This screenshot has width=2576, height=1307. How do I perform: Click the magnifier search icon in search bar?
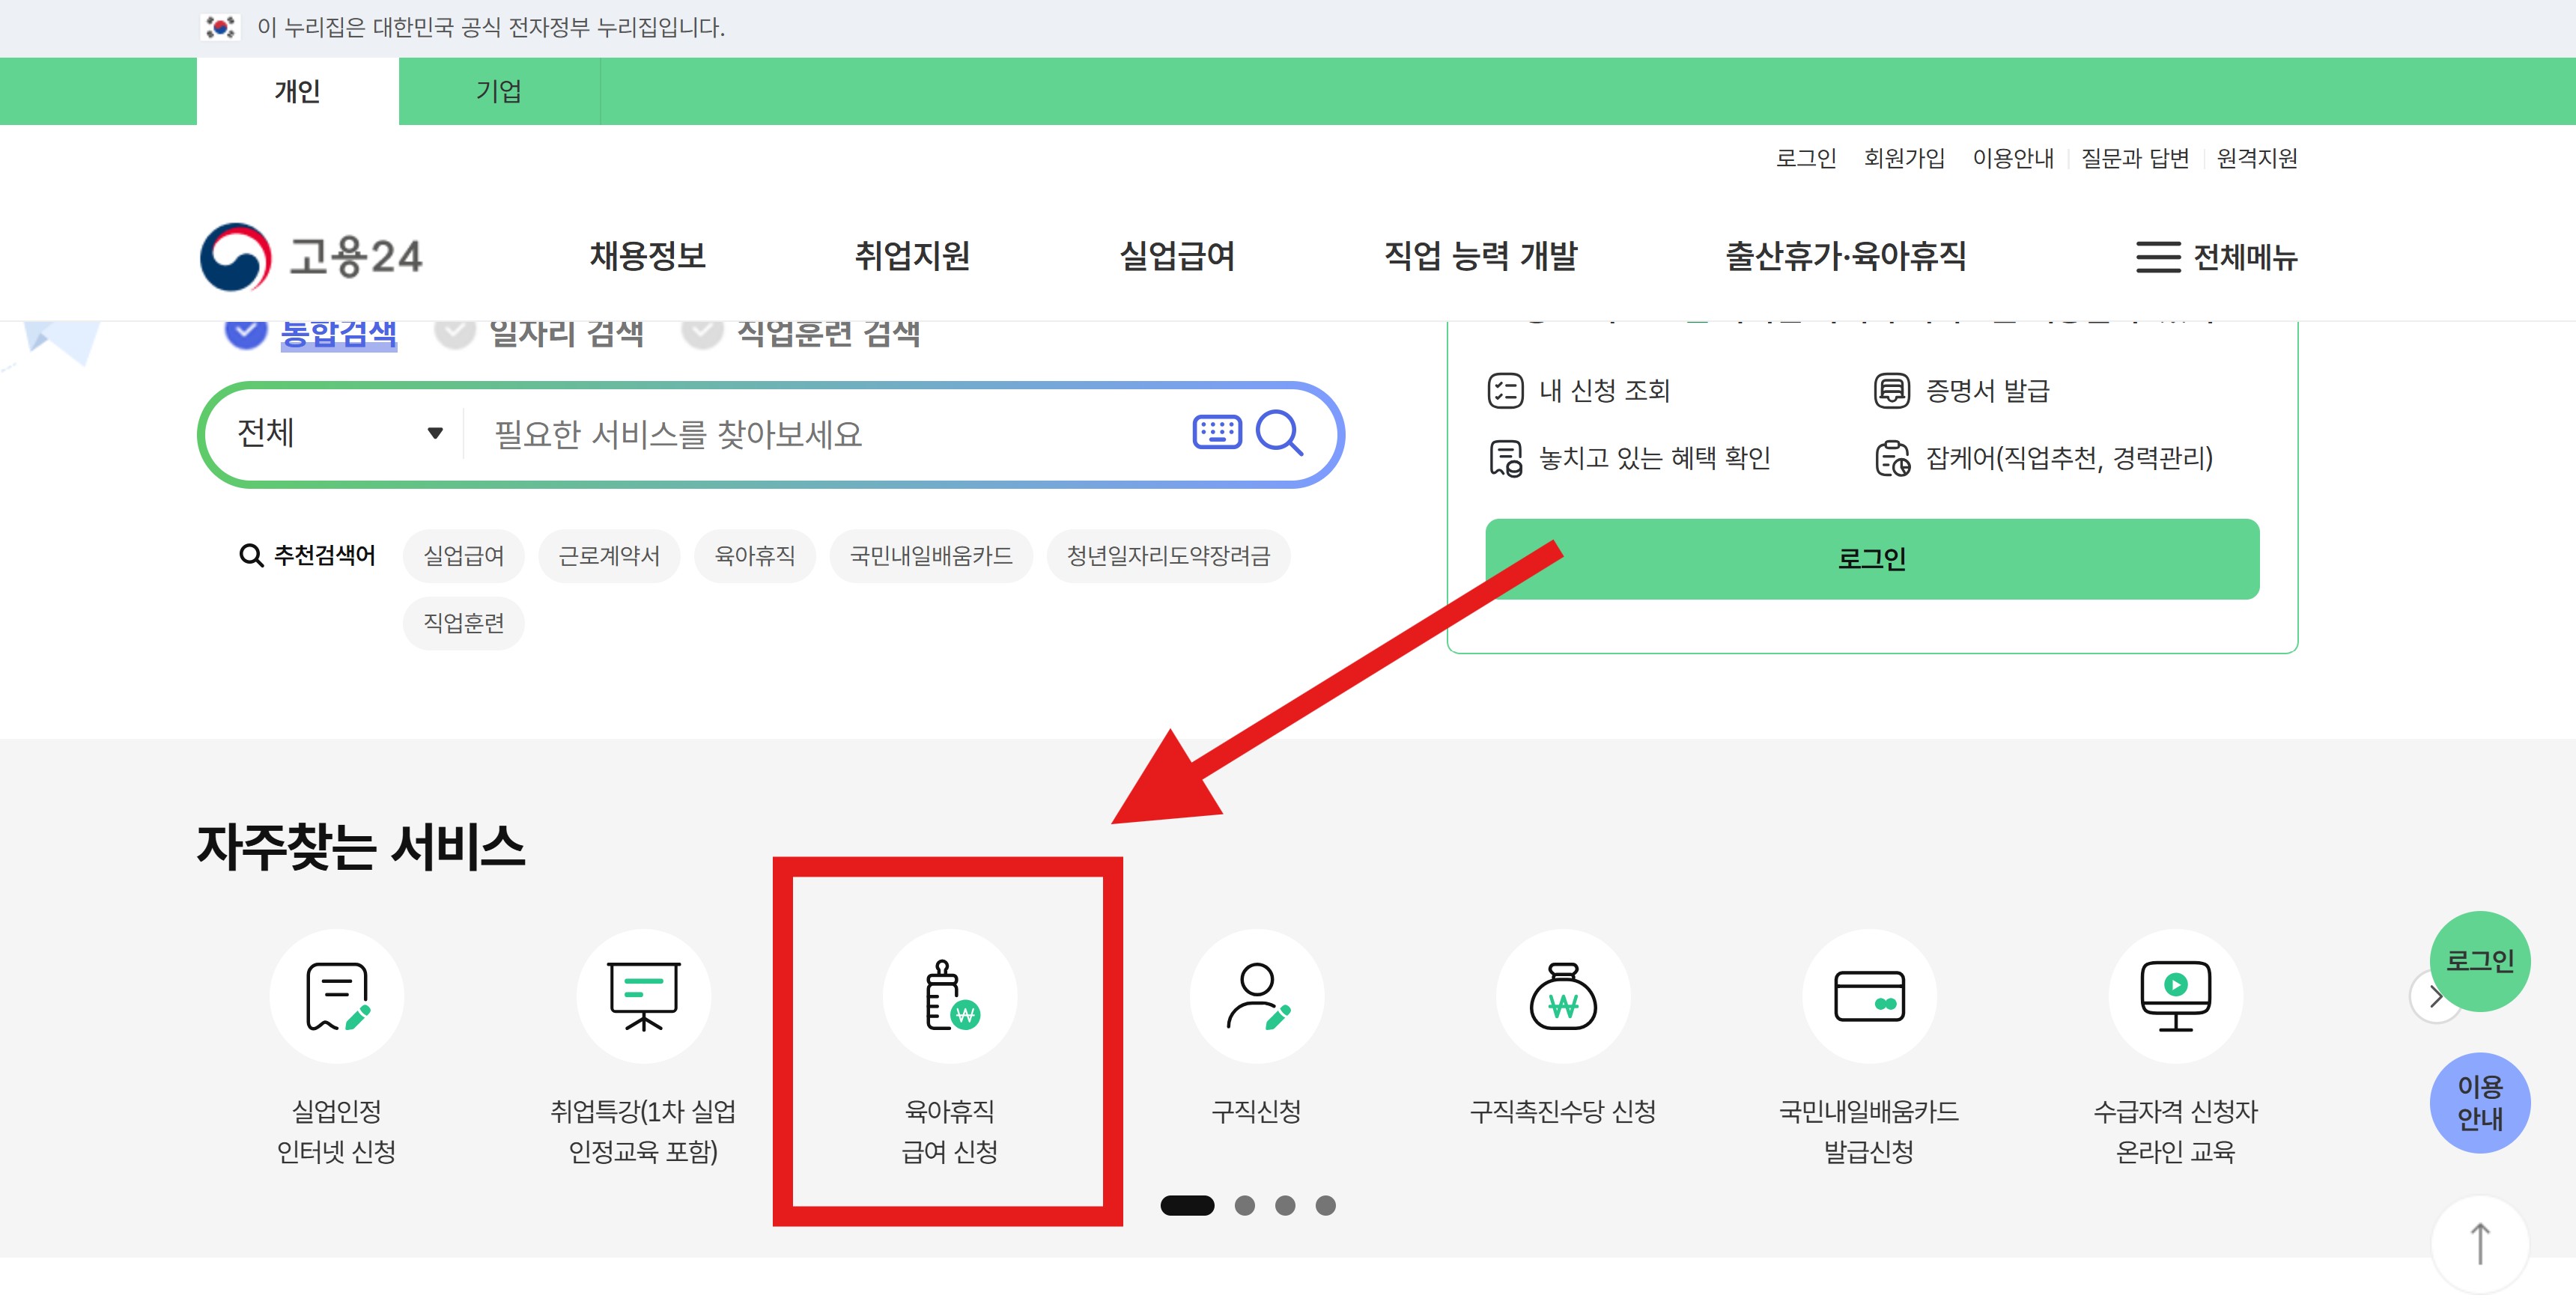coord(1279,433)
